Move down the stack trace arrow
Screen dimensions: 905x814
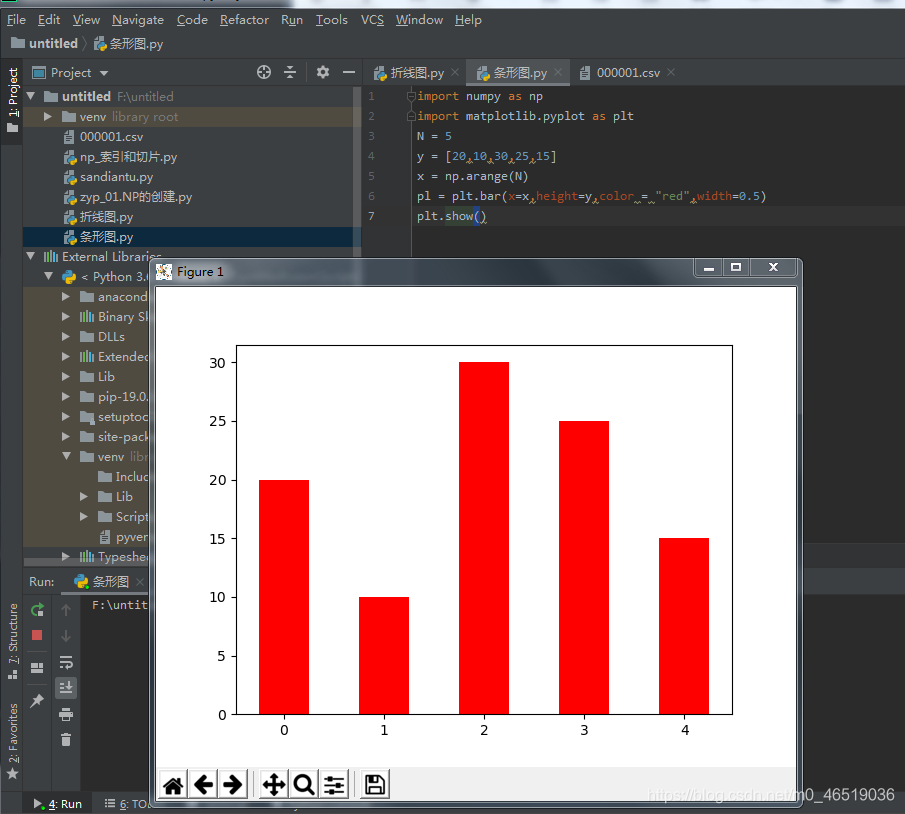pos(66,636)
